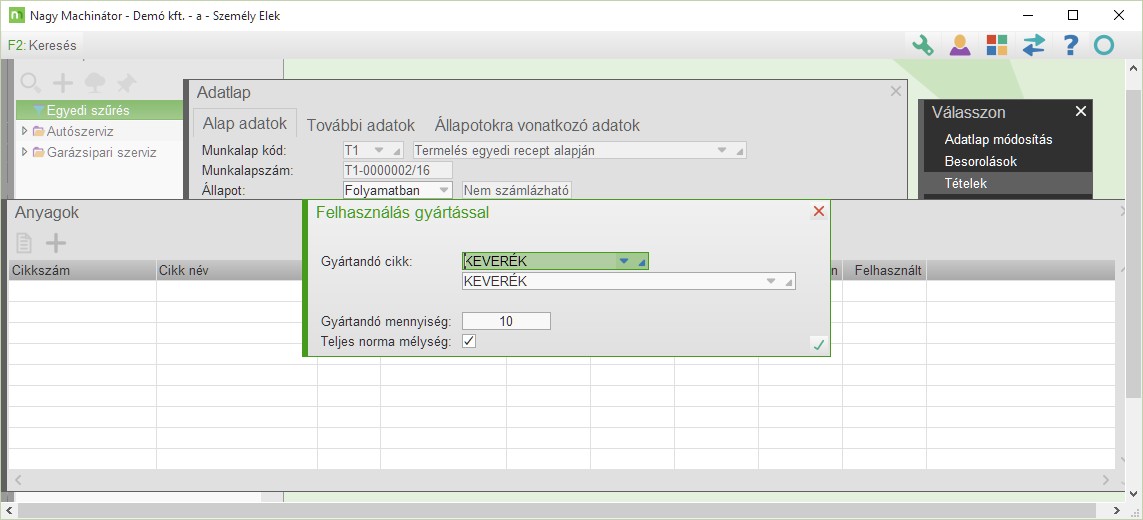Open the Gyártandó cikk KEVERÉK dropdown arrow
Image resolution: width=1143 pixels, height=520 pixels.
point(624,261)
